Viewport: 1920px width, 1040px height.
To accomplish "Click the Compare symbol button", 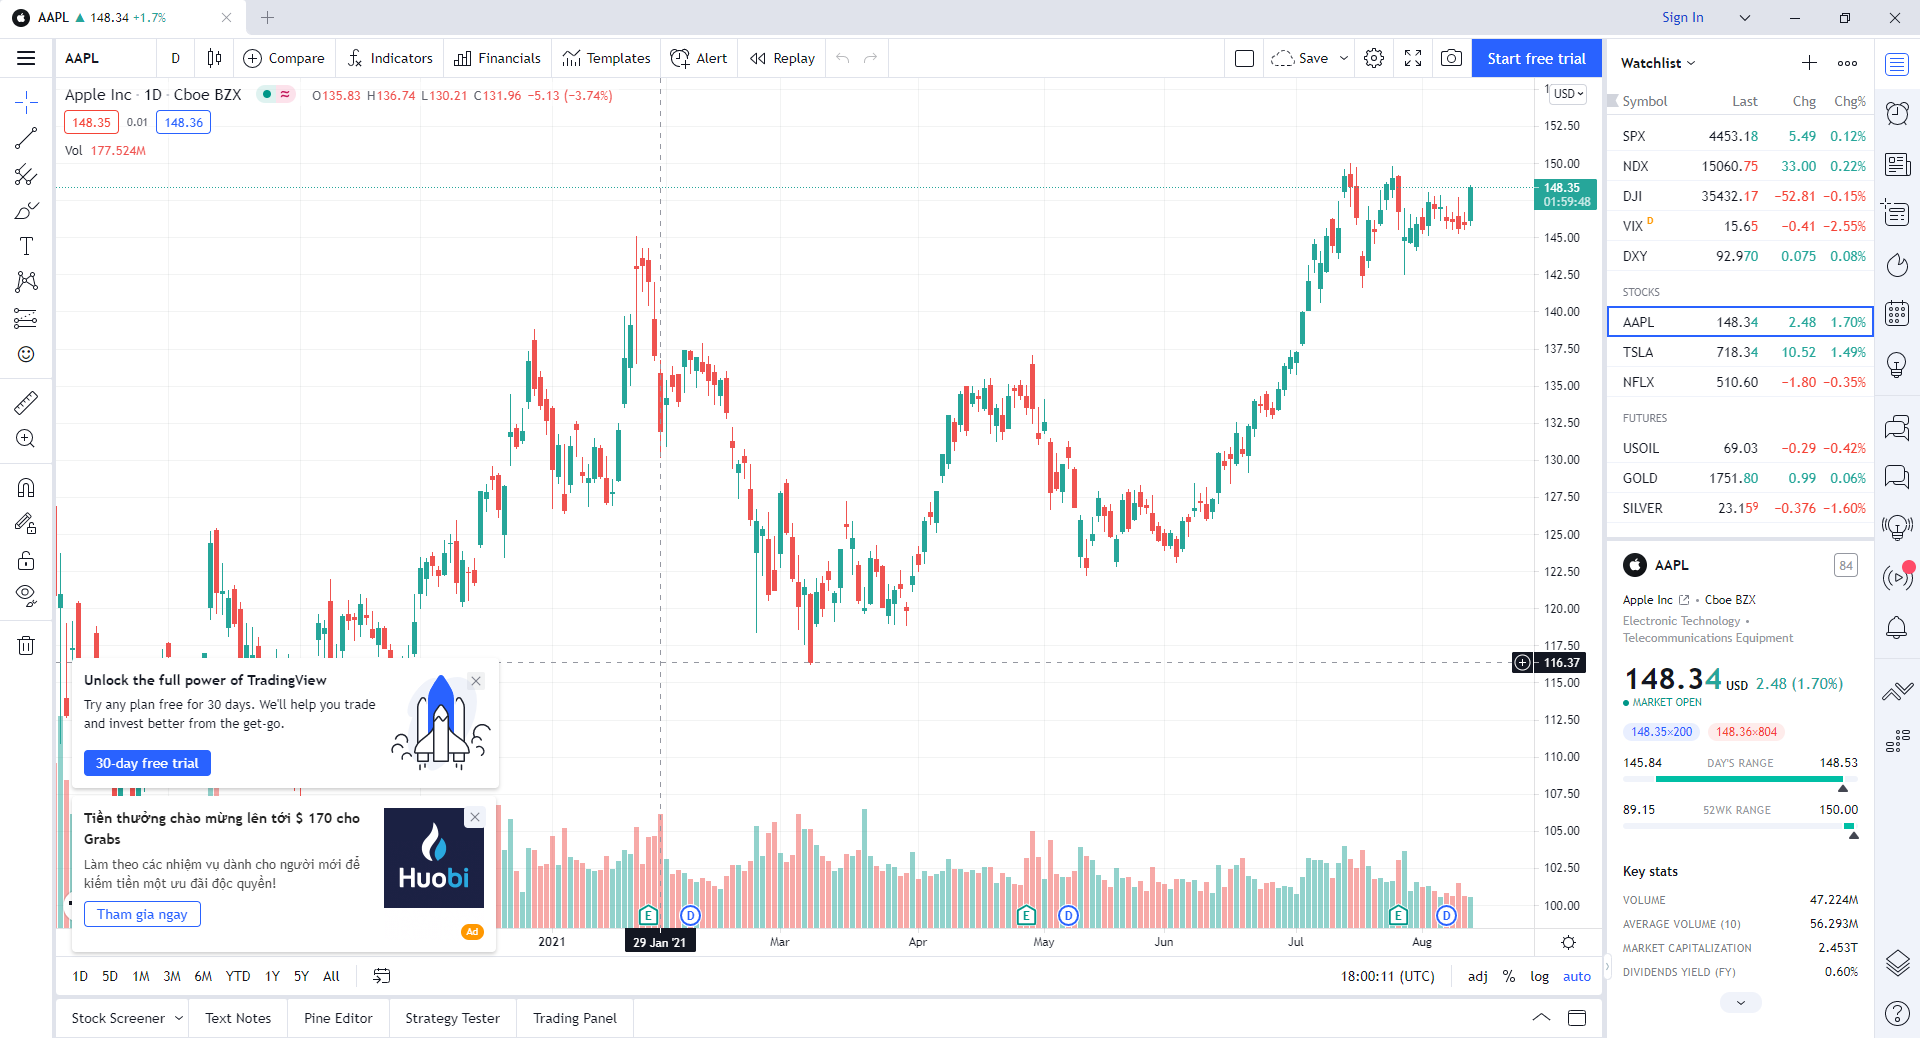I will pos(284,58).
